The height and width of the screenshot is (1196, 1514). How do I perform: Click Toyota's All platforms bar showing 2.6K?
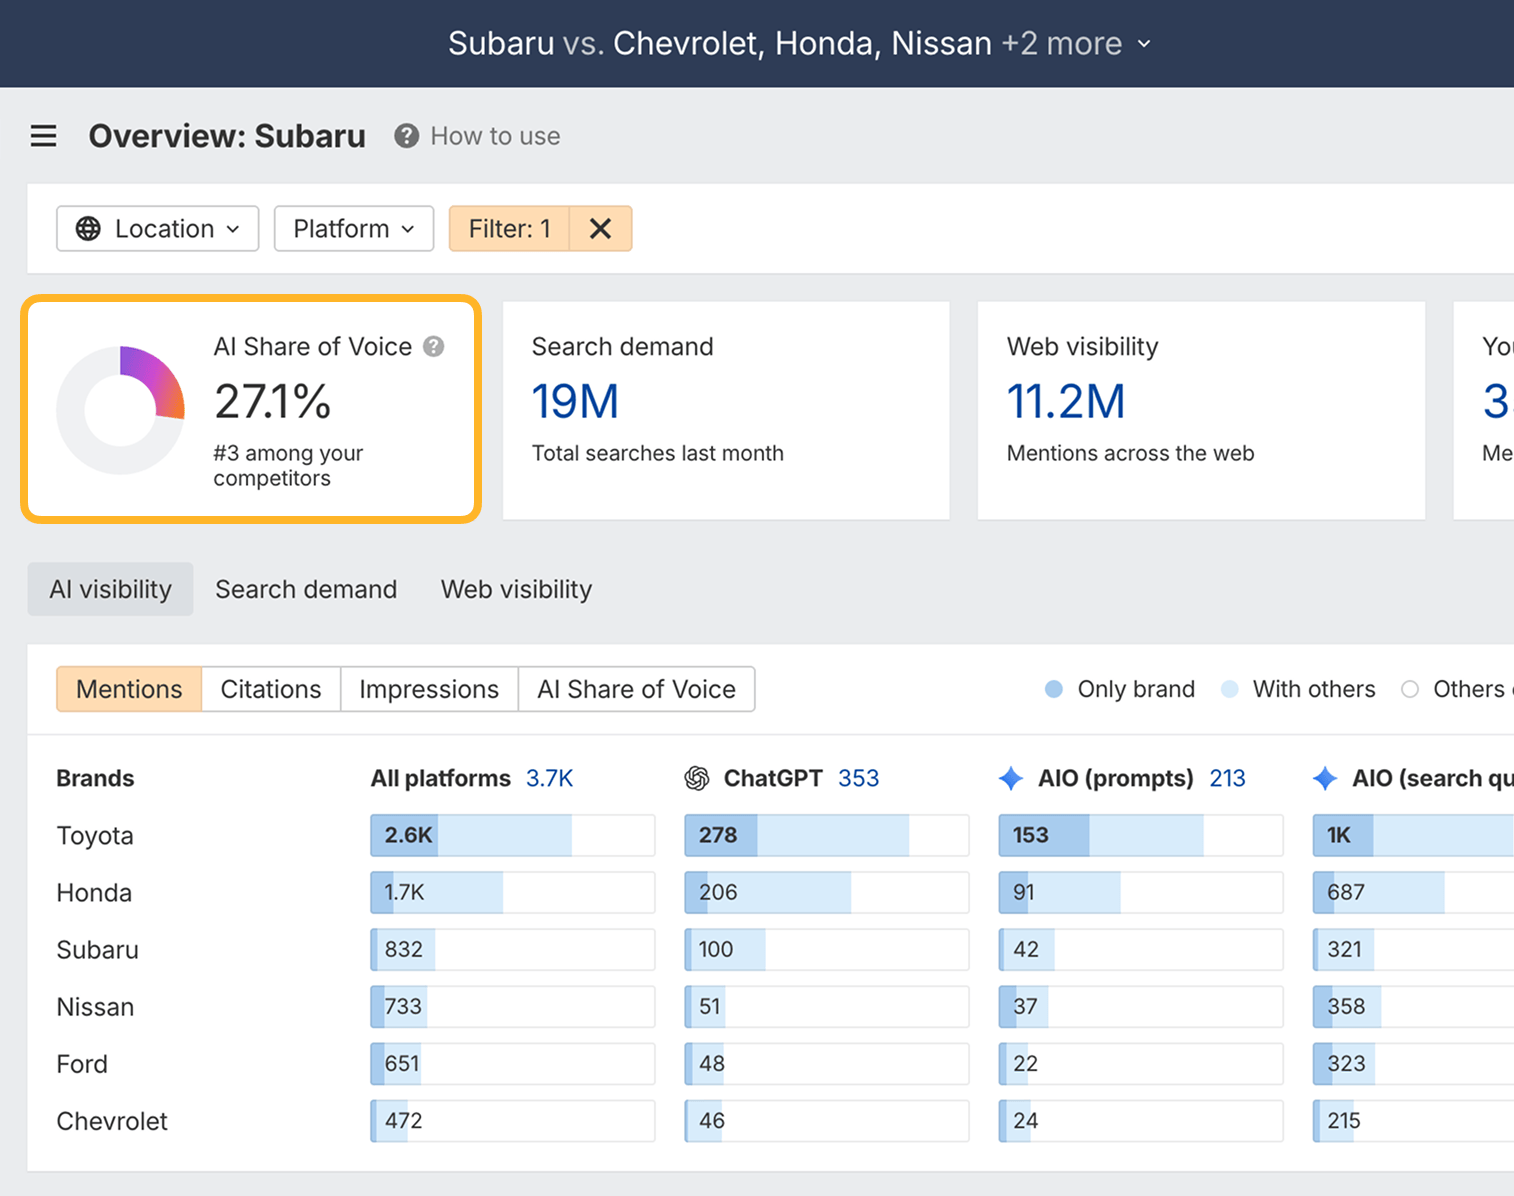513,835
